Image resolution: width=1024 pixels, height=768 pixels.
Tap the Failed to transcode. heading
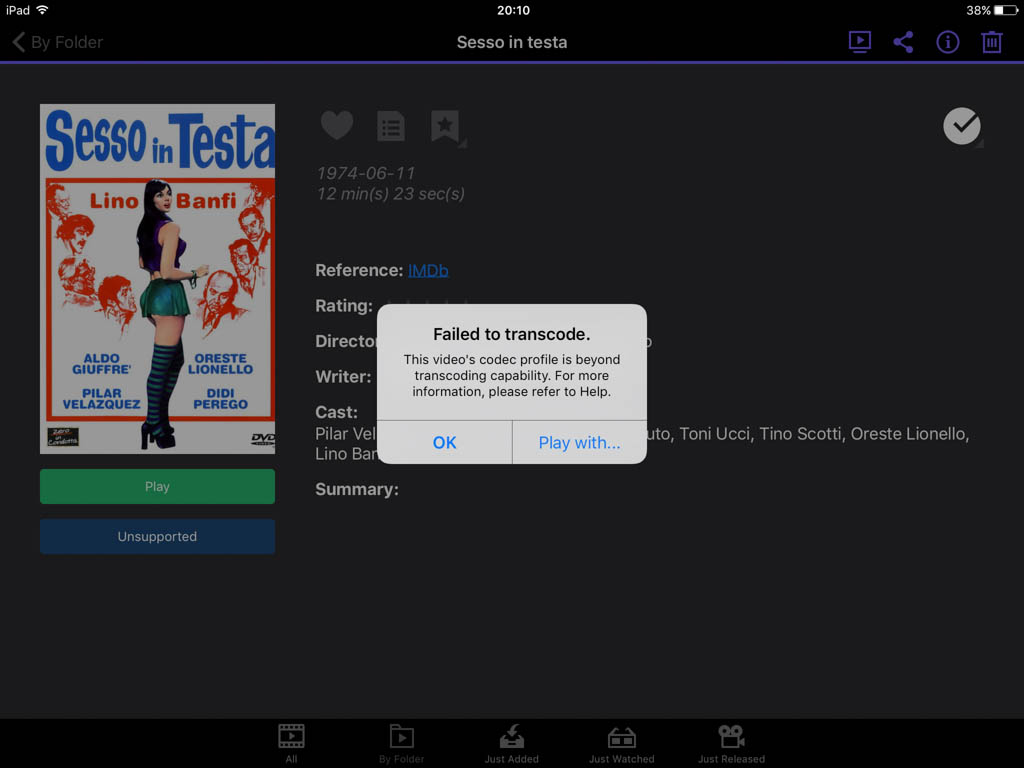tap(511, 334)
